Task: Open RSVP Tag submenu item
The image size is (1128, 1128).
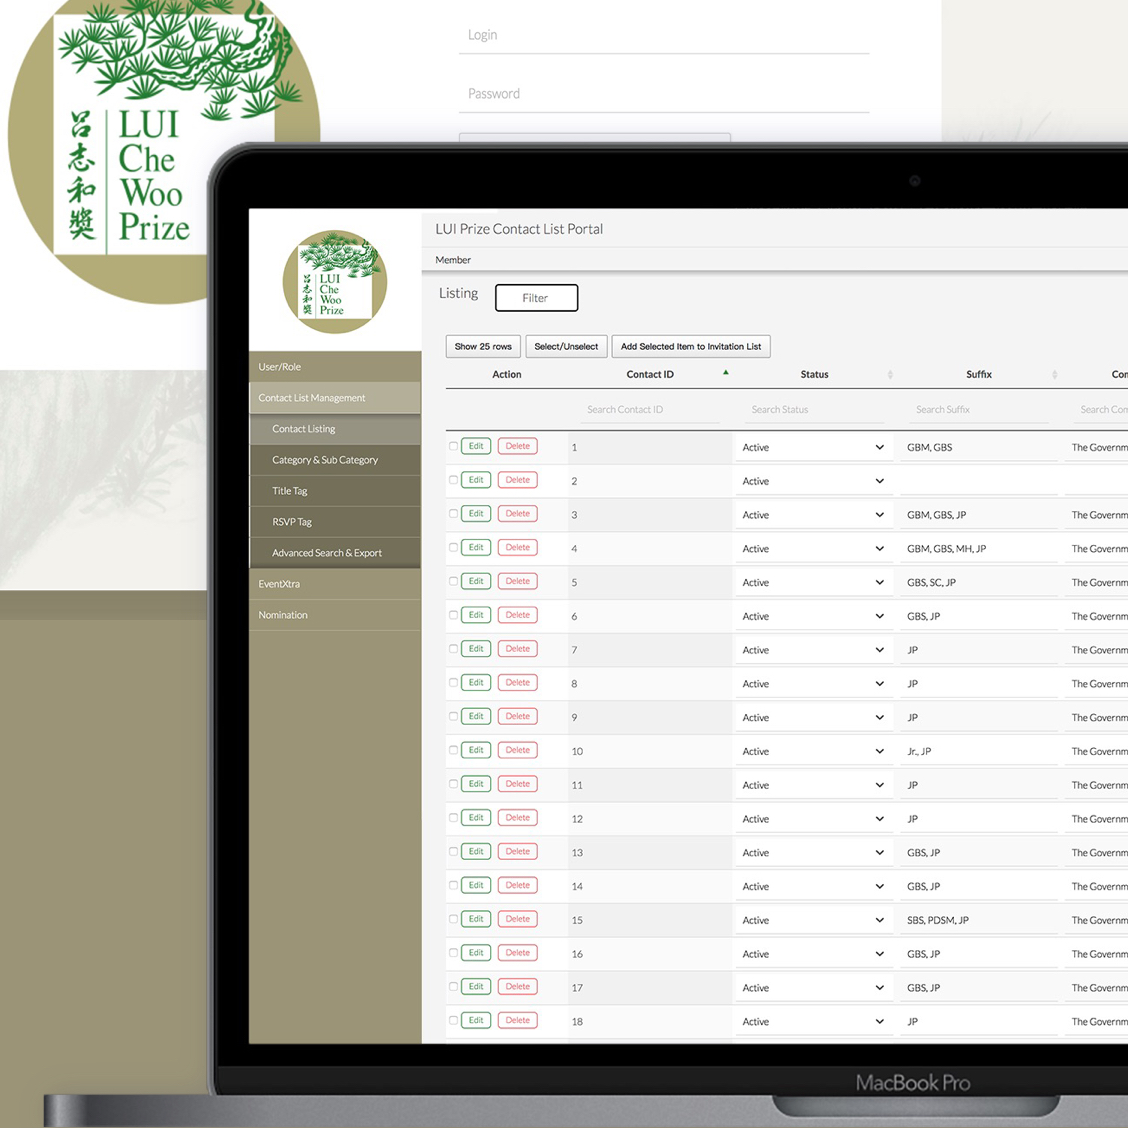Action: click(x=335, y=522)
